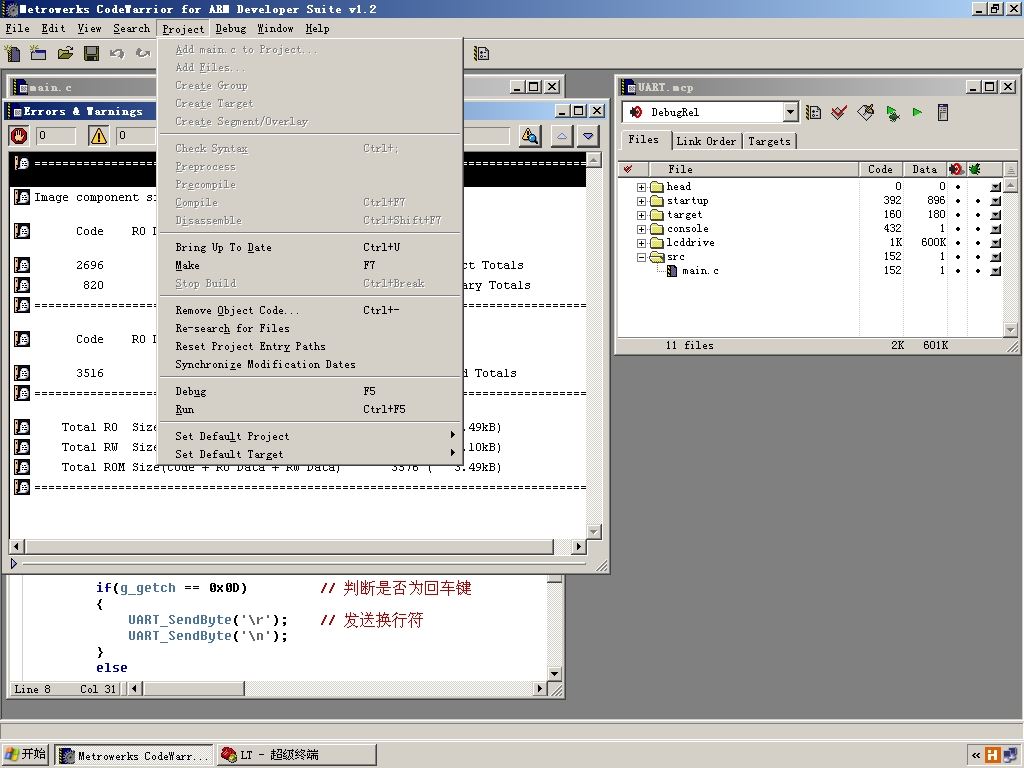Click the second toolbar icon beside New file

tap(39, 53)
